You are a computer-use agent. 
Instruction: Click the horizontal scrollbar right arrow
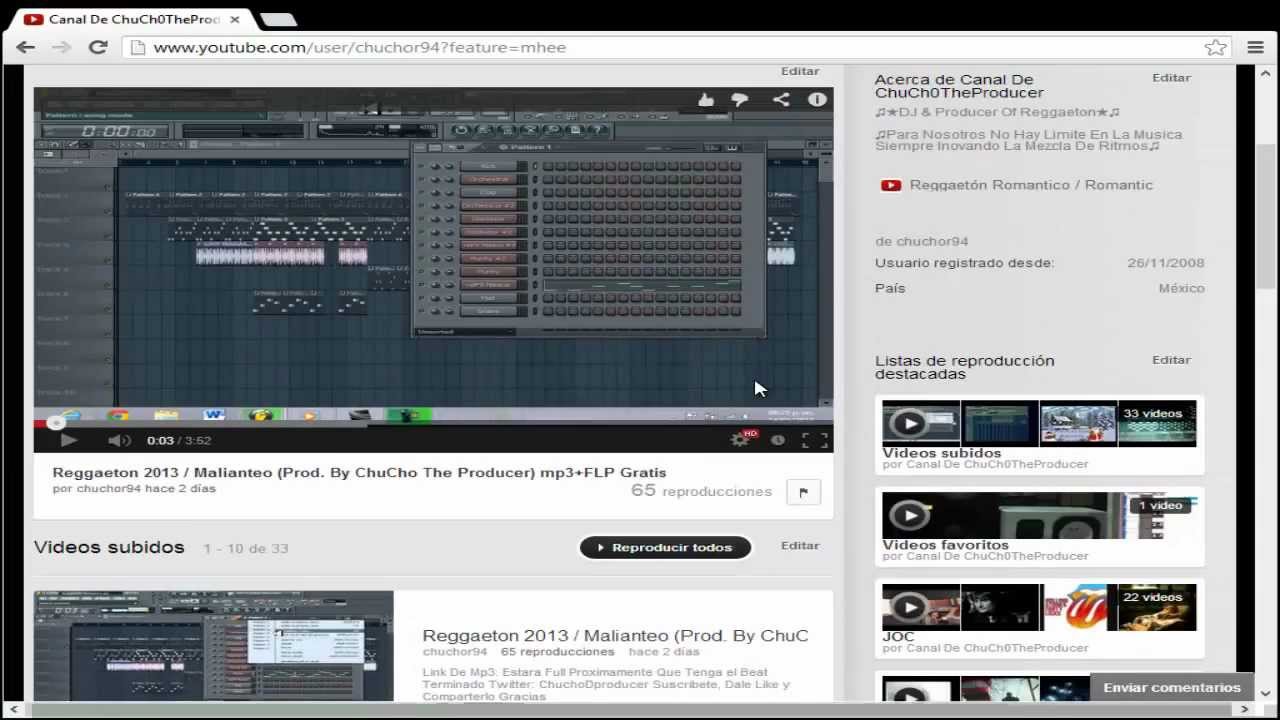point(1244,709)
